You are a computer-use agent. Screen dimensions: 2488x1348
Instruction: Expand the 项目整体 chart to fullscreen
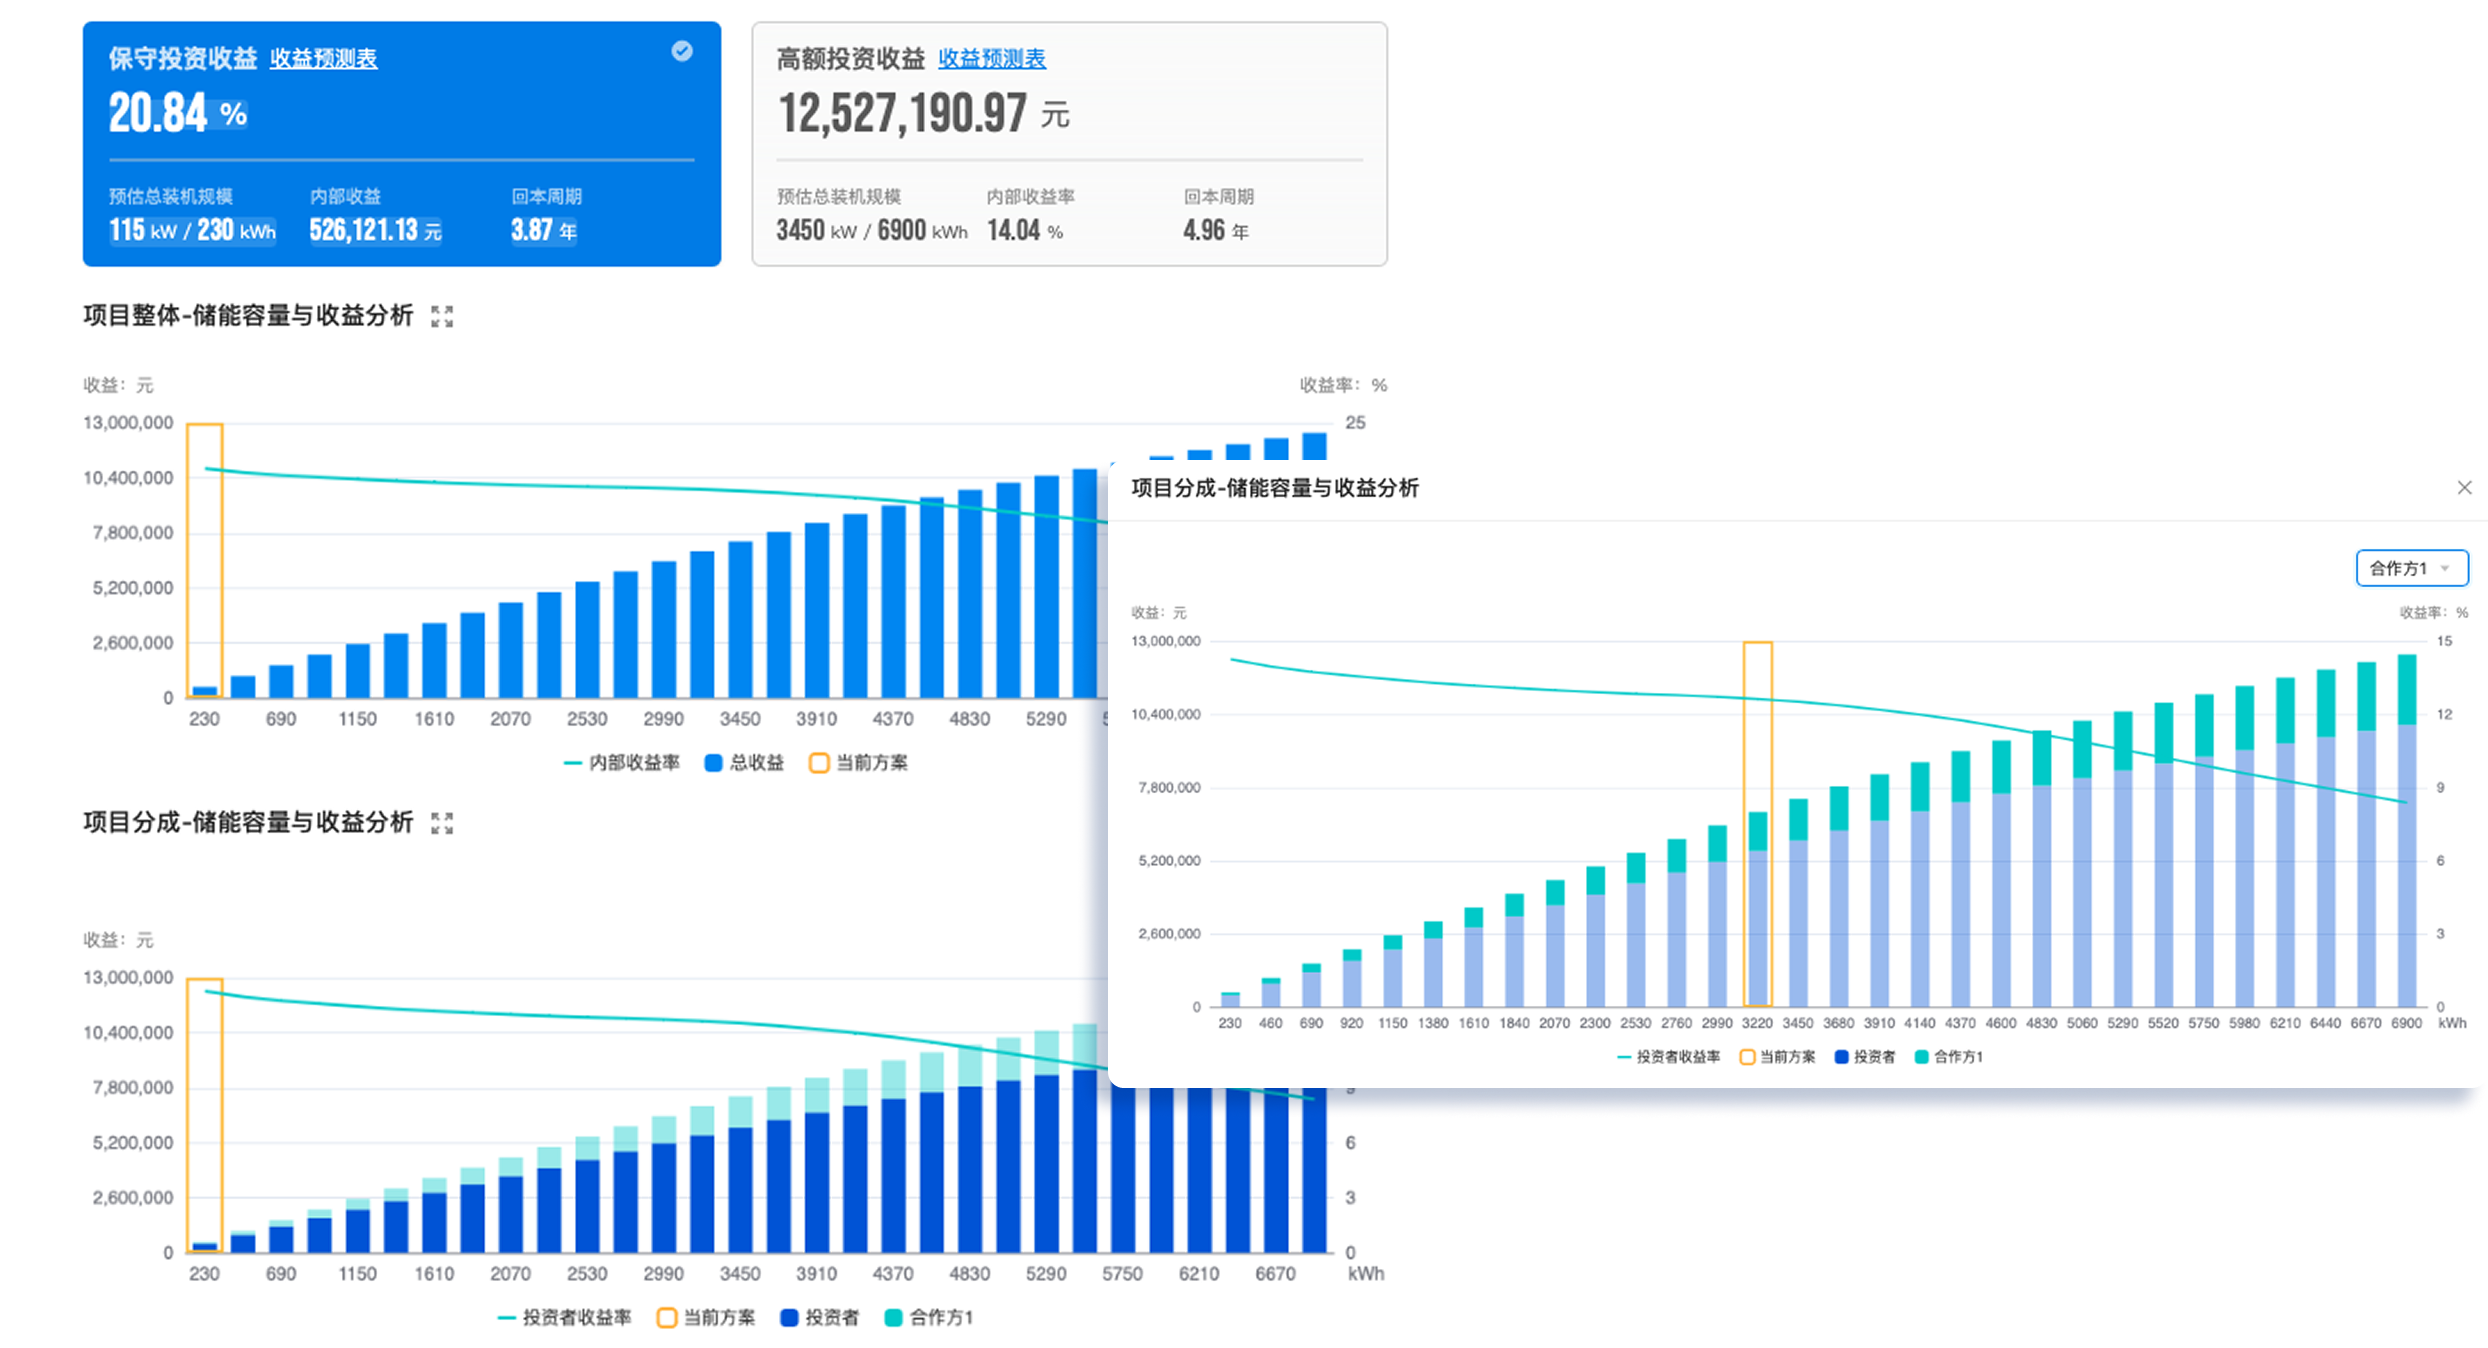pos(442,317)
